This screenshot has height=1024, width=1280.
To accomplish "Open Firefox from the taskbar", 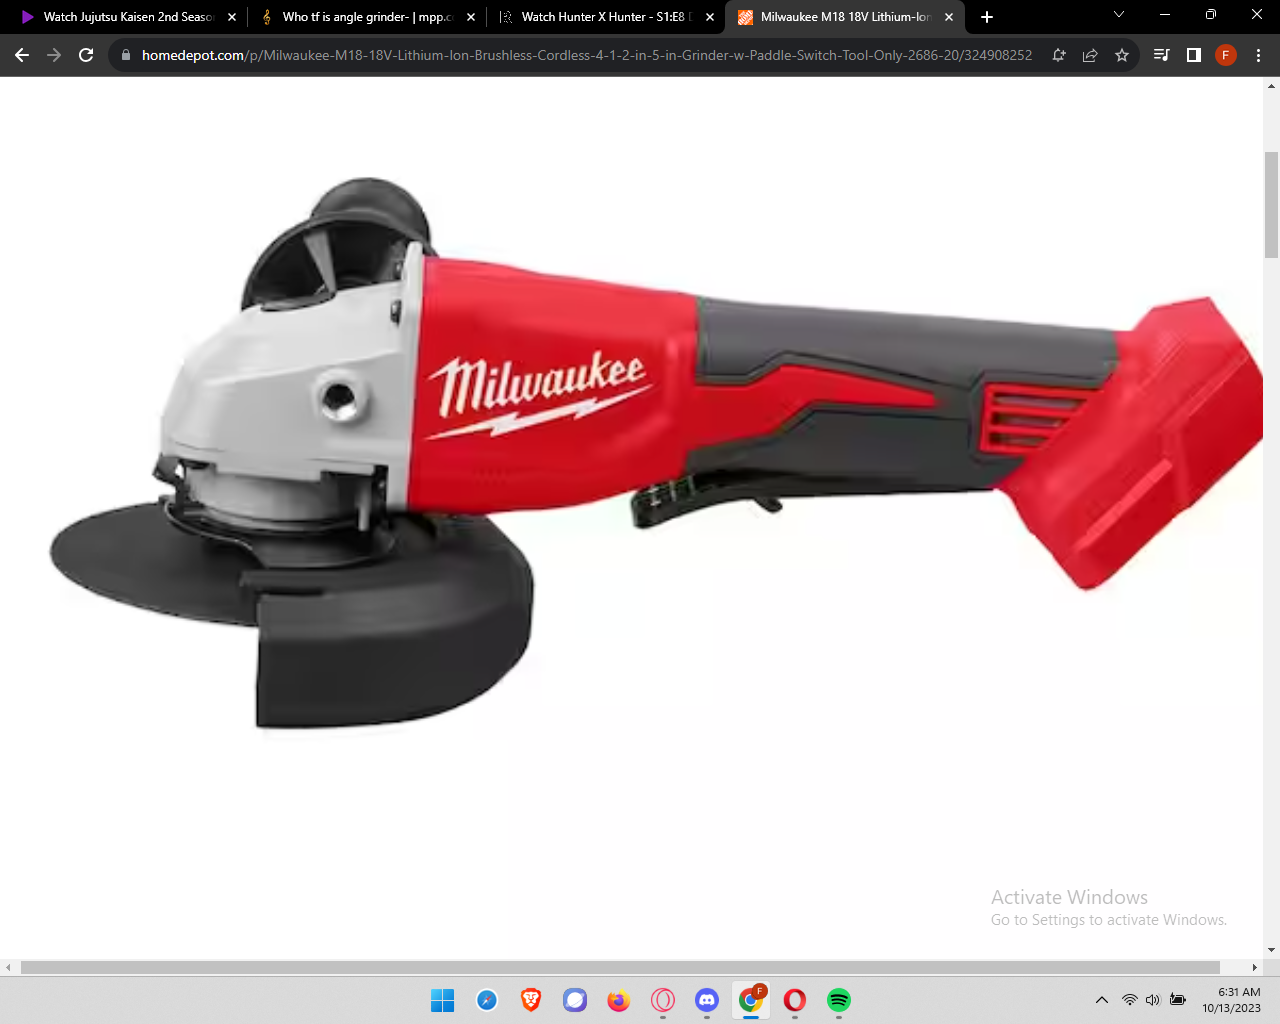I will (x=619, y=1000).
